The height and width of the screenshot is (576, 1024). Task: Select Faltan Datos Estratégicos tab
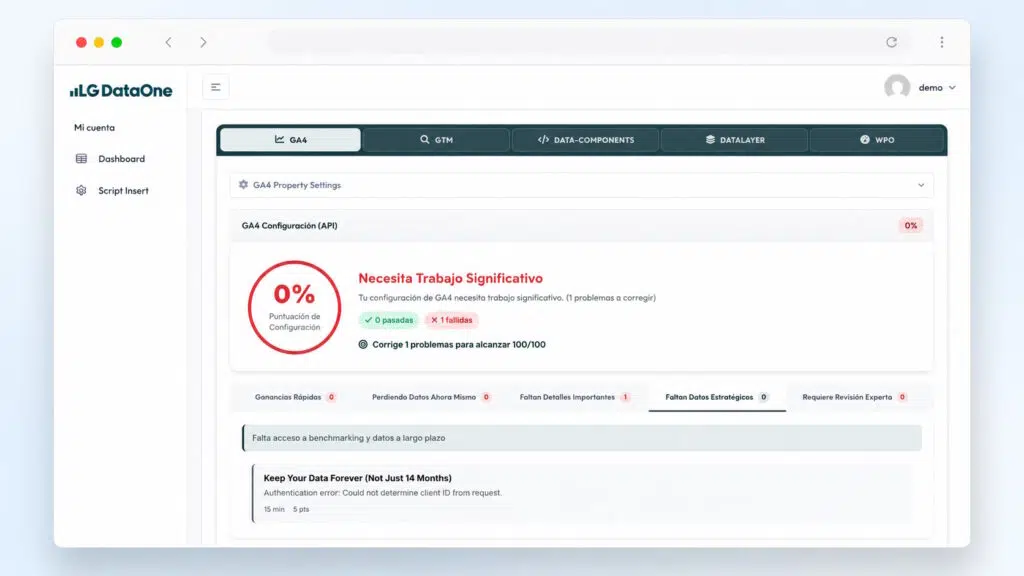click(x=717, y=397)
